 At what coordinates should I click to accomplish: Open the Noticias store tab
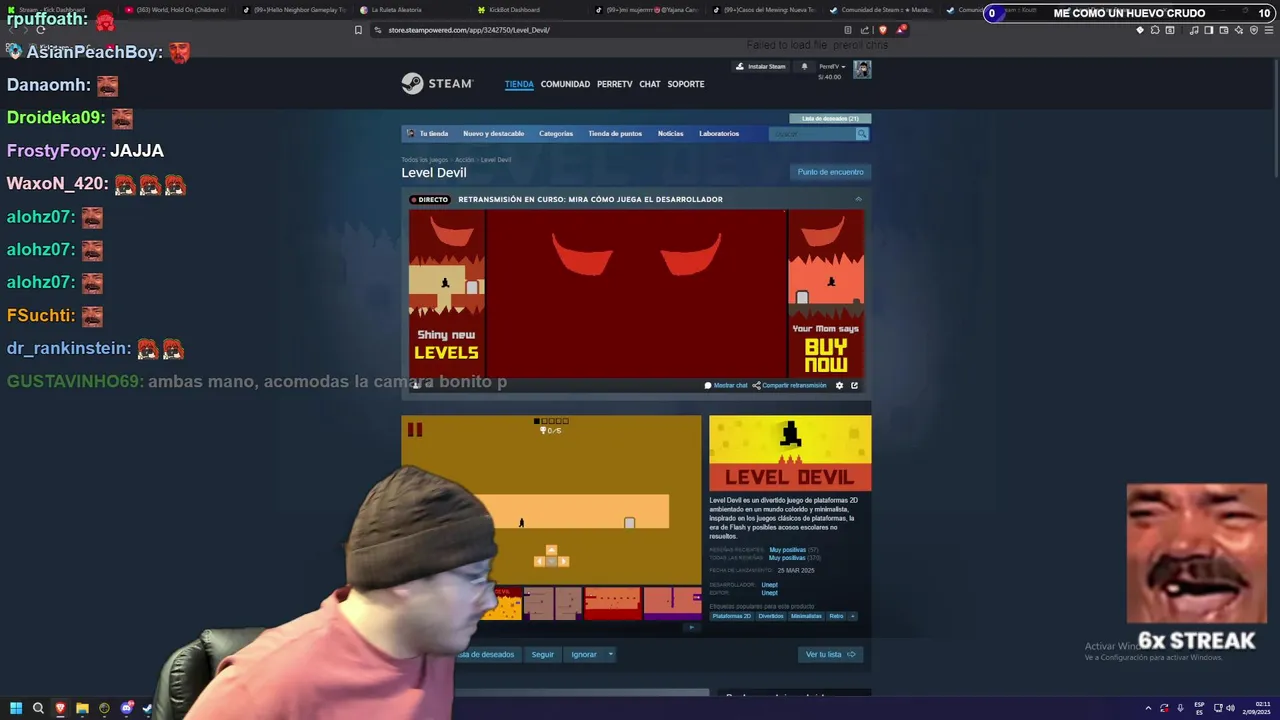[670, 133]
